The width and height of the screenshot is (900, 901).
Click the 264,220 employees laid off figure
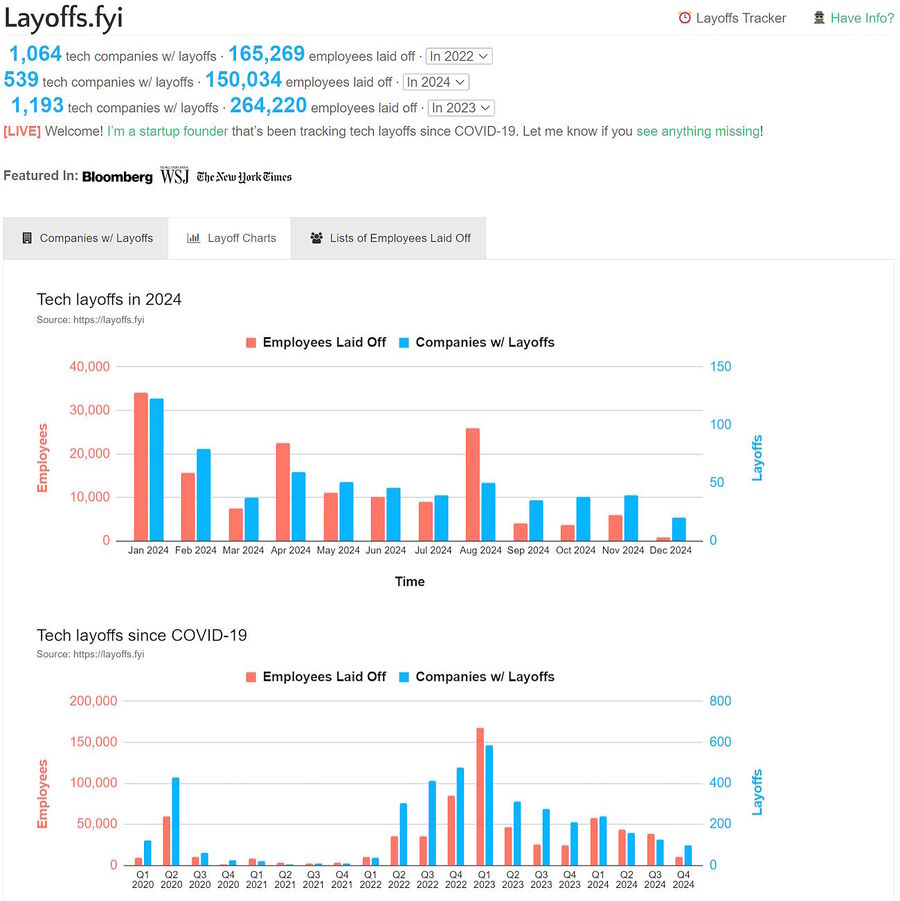click(268, 106)
